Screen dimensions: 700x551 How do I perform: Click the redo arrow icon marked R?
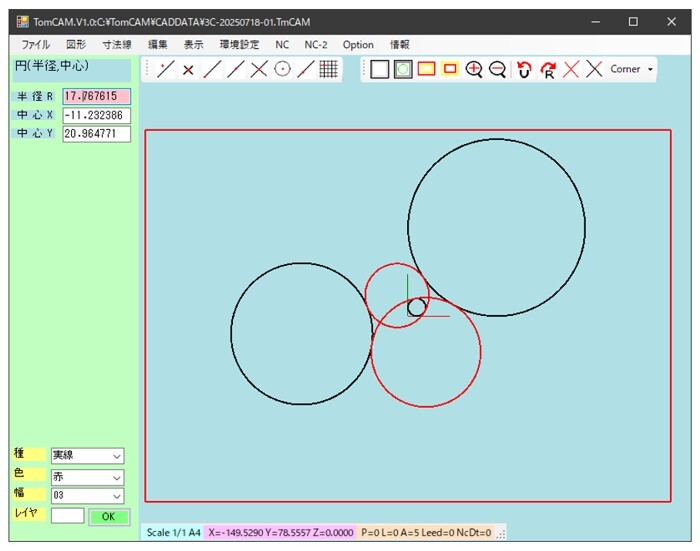click(x=548, y=69)
